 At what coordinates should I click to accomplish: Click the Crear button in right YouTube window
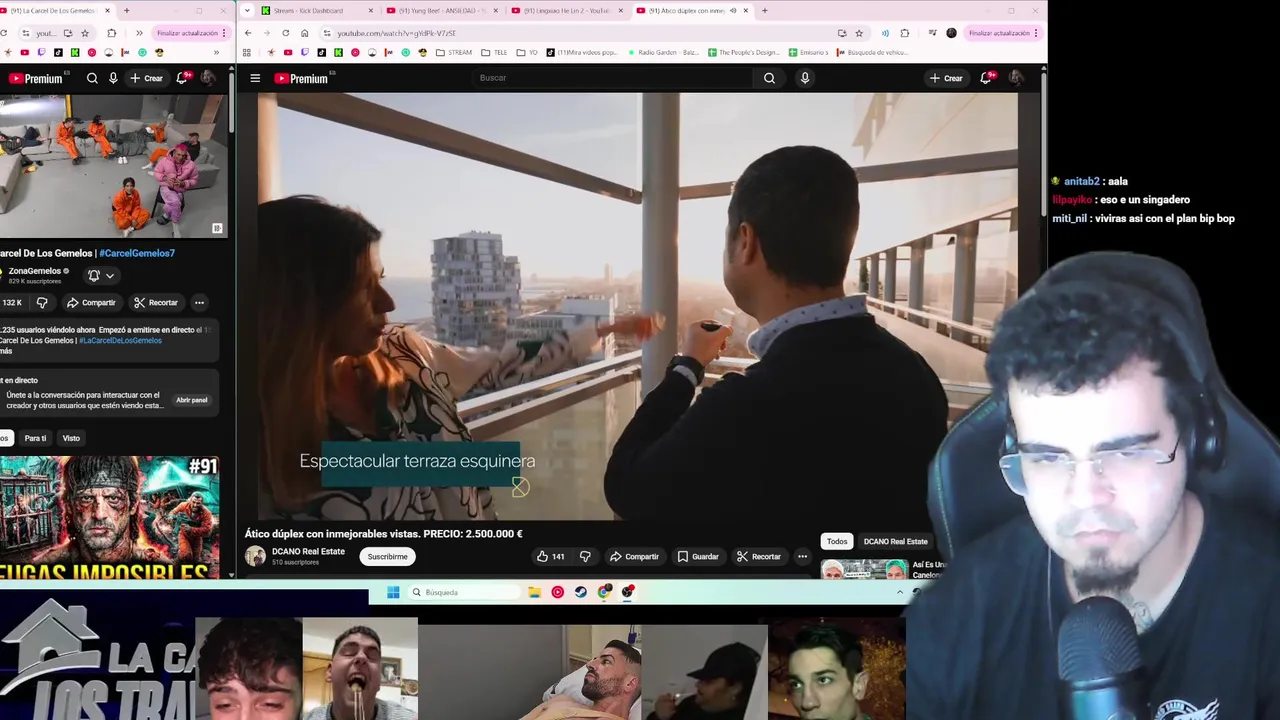[946, 78]
